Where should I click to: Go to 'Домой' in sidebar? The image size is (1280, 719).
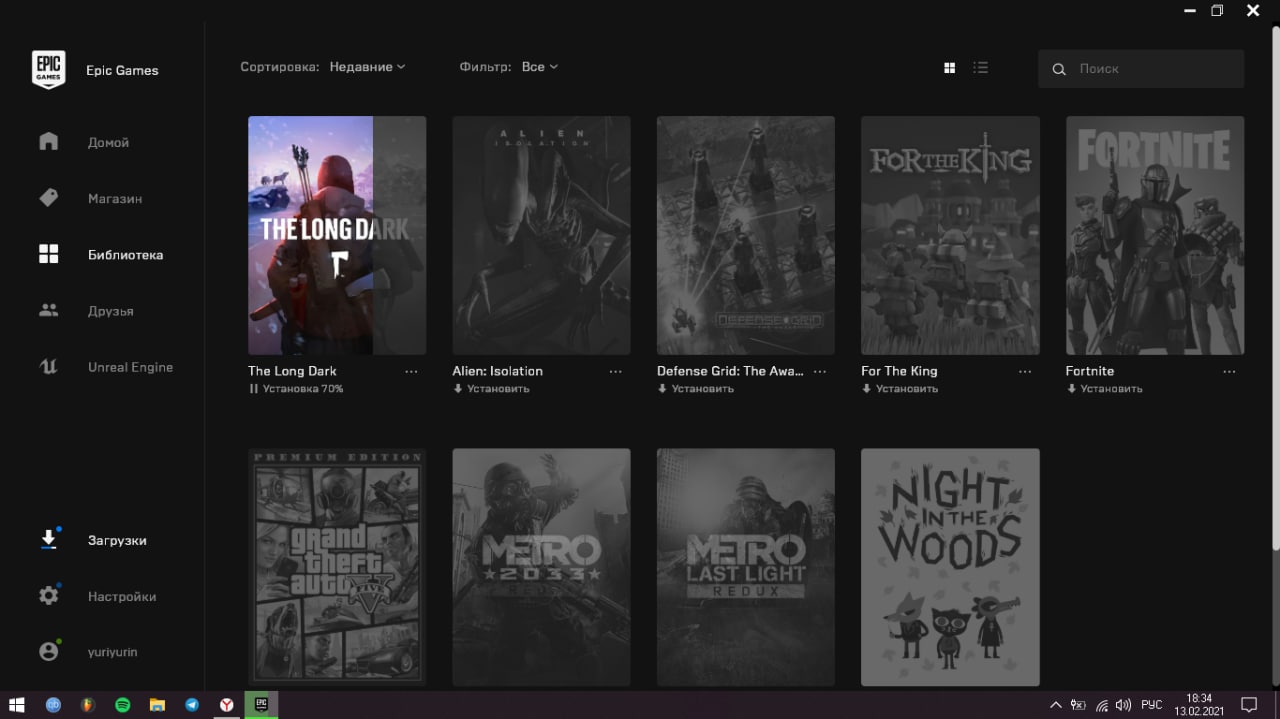tap(108, 142)
